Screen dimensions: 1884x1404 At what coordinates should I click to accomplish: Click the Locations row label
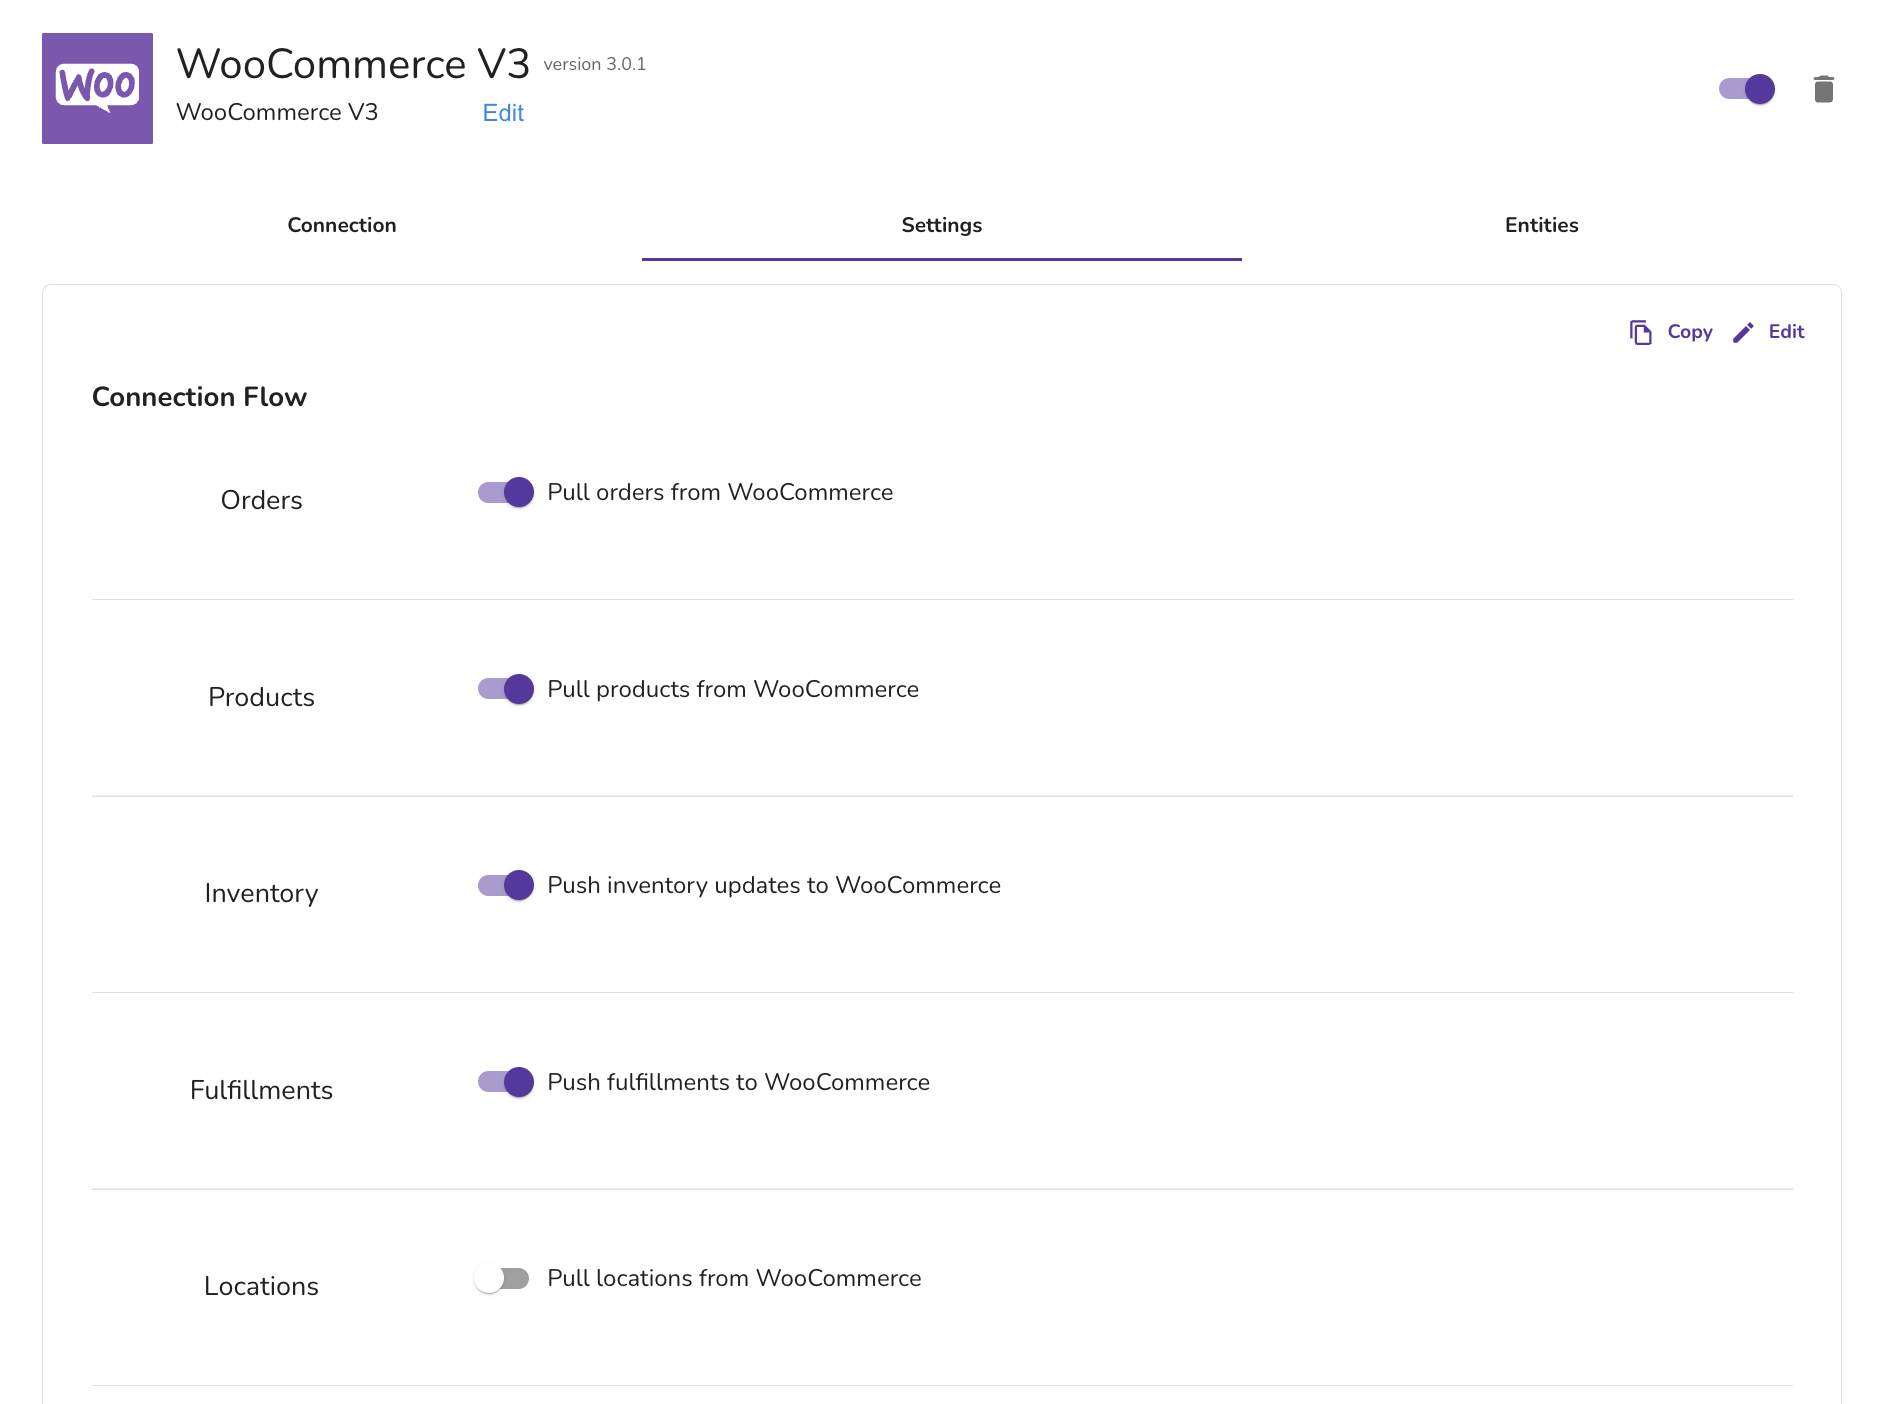[261, 1286]
